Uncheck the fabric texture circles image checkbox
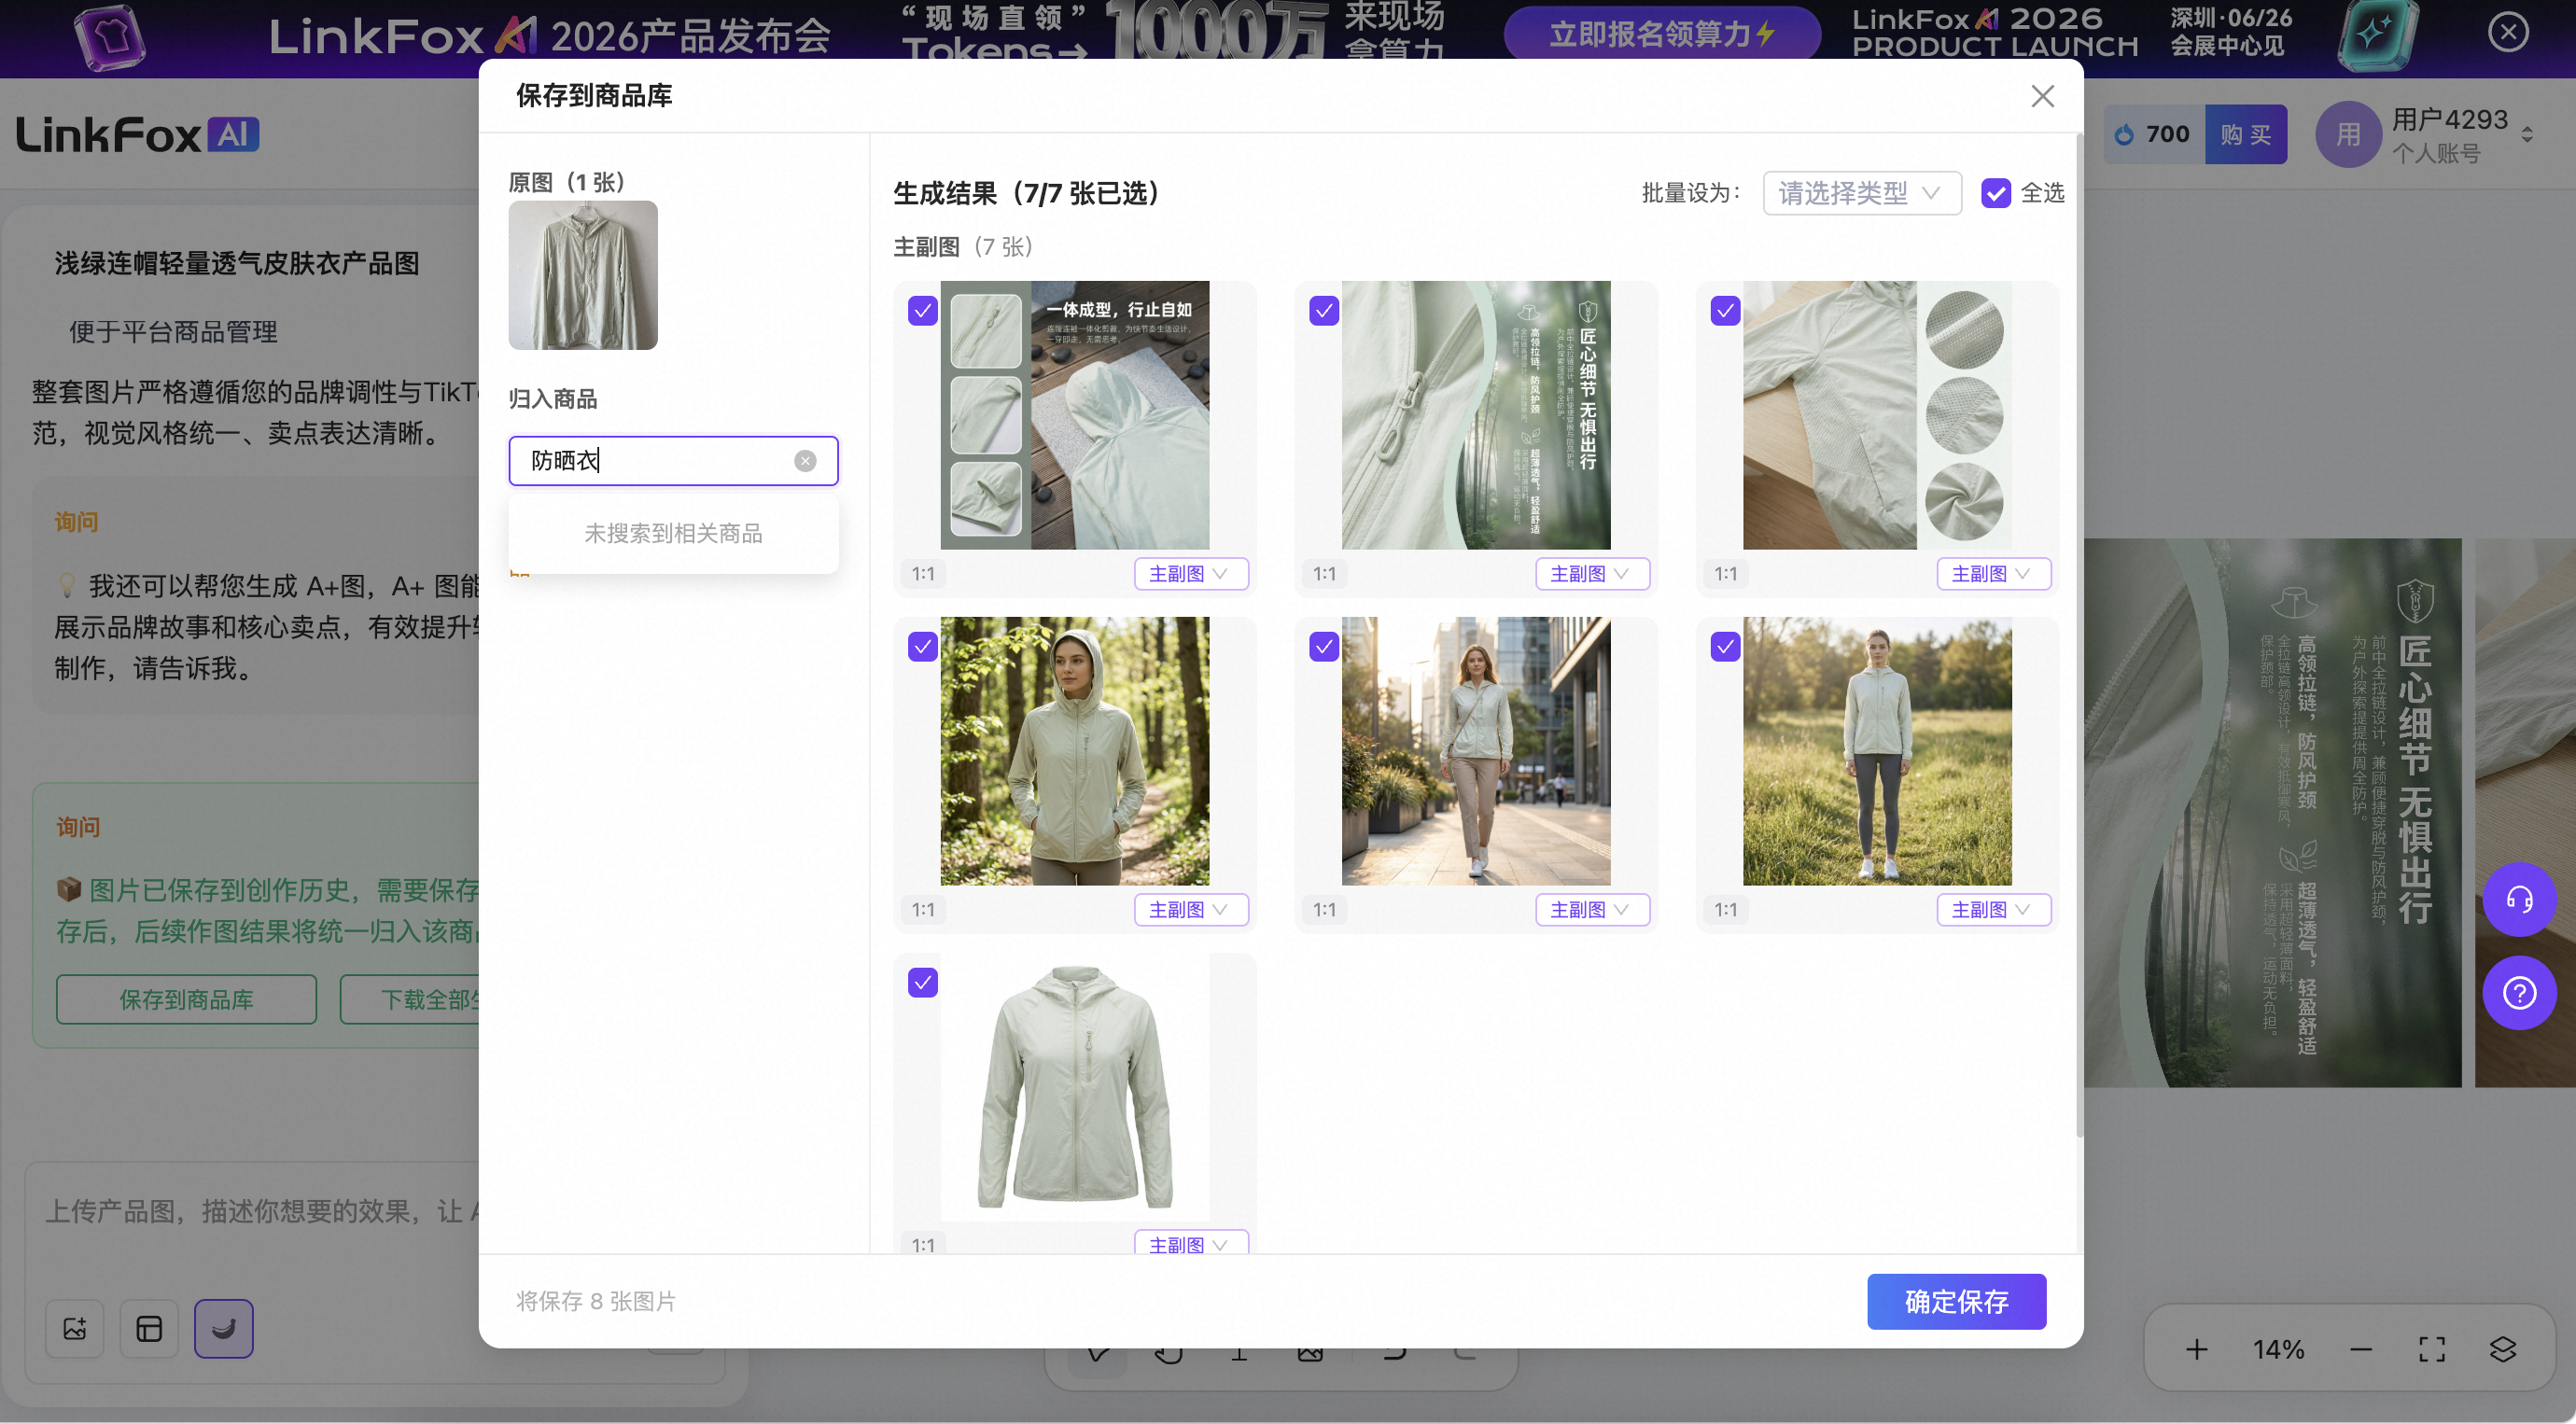The image size is (2576, 1424). pos(1725,311)
